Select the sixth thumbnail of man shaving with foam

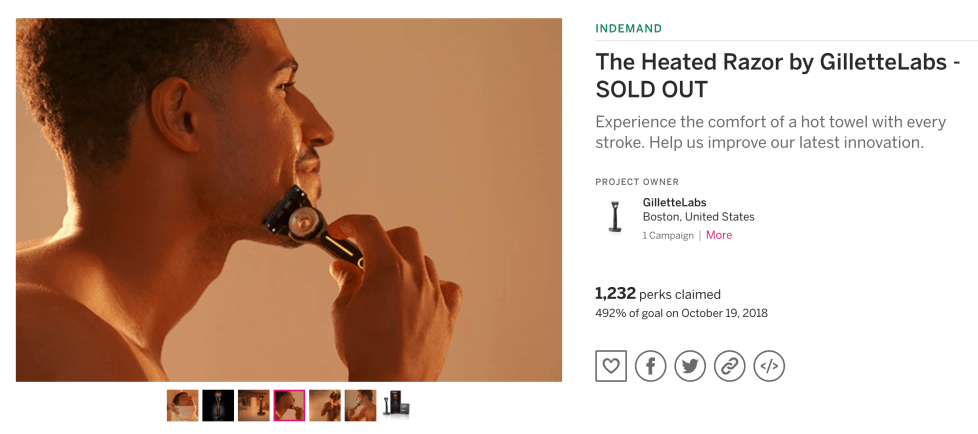pyautogui.click(x=360, y=405)
